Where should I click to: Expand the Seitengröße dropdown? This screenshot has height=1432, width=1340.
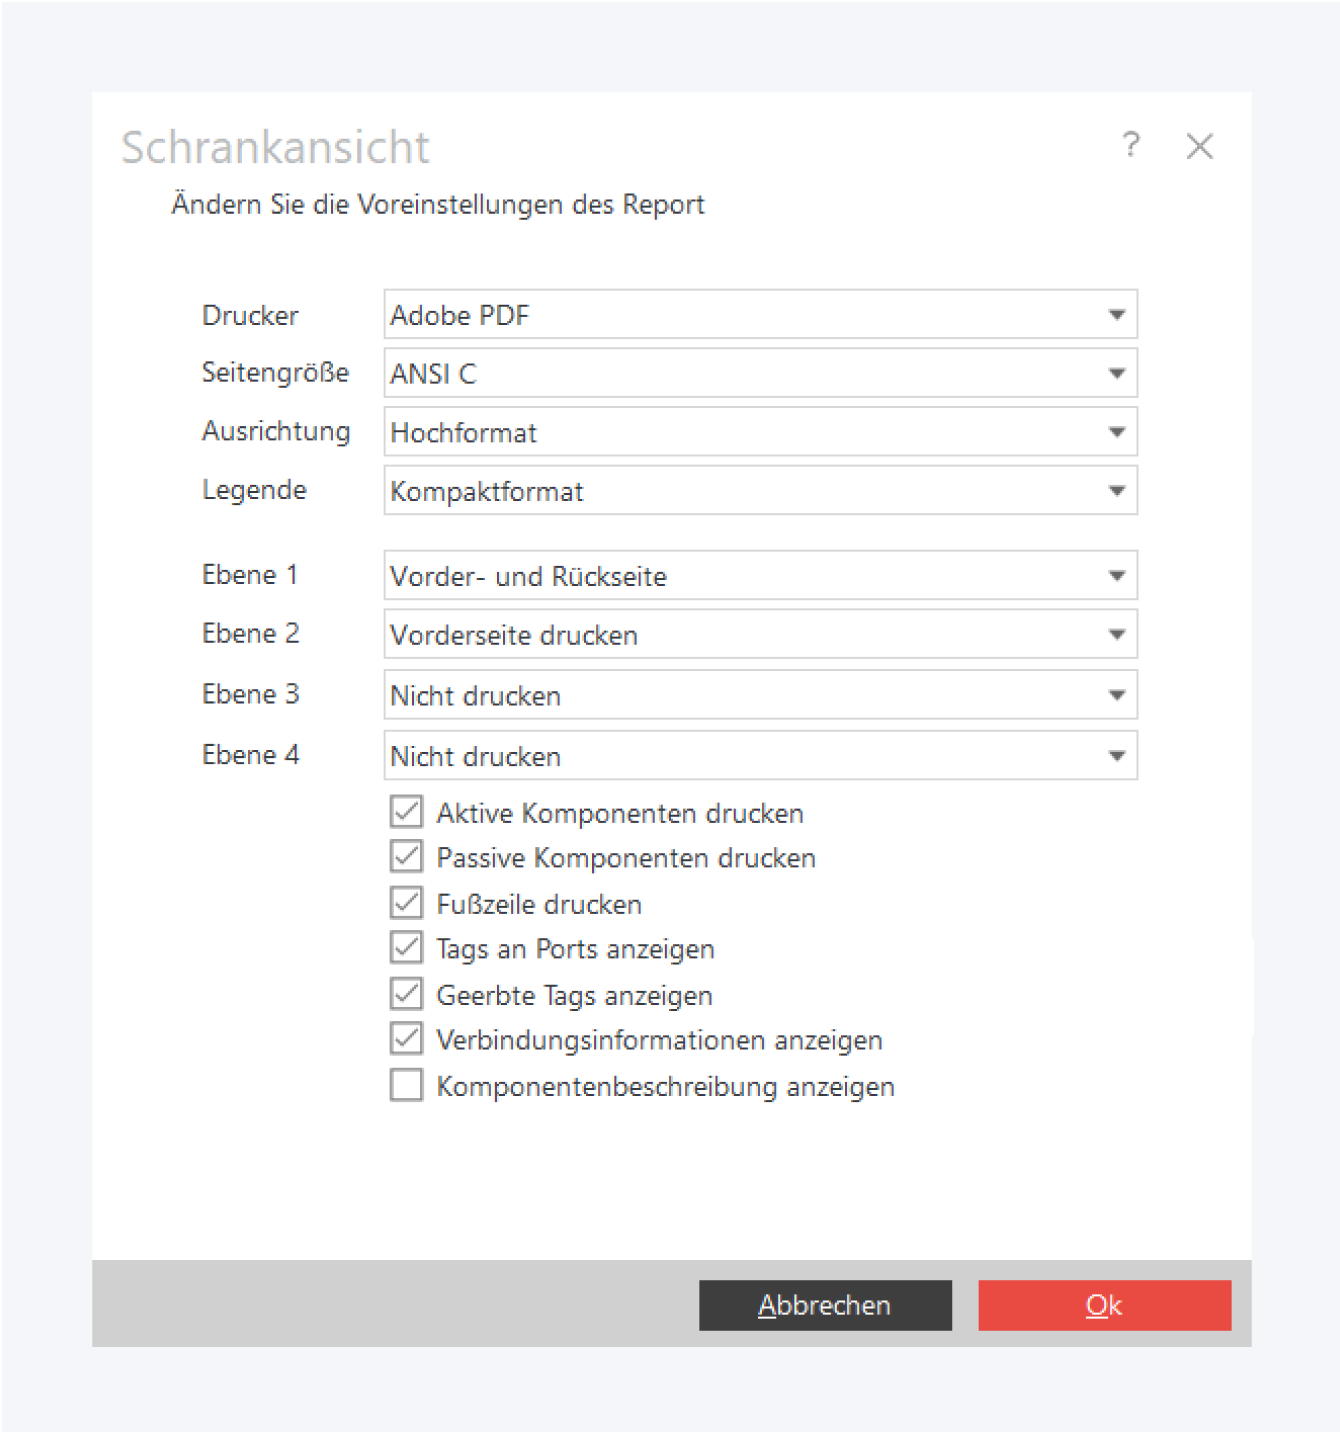tap(1116, 374)
